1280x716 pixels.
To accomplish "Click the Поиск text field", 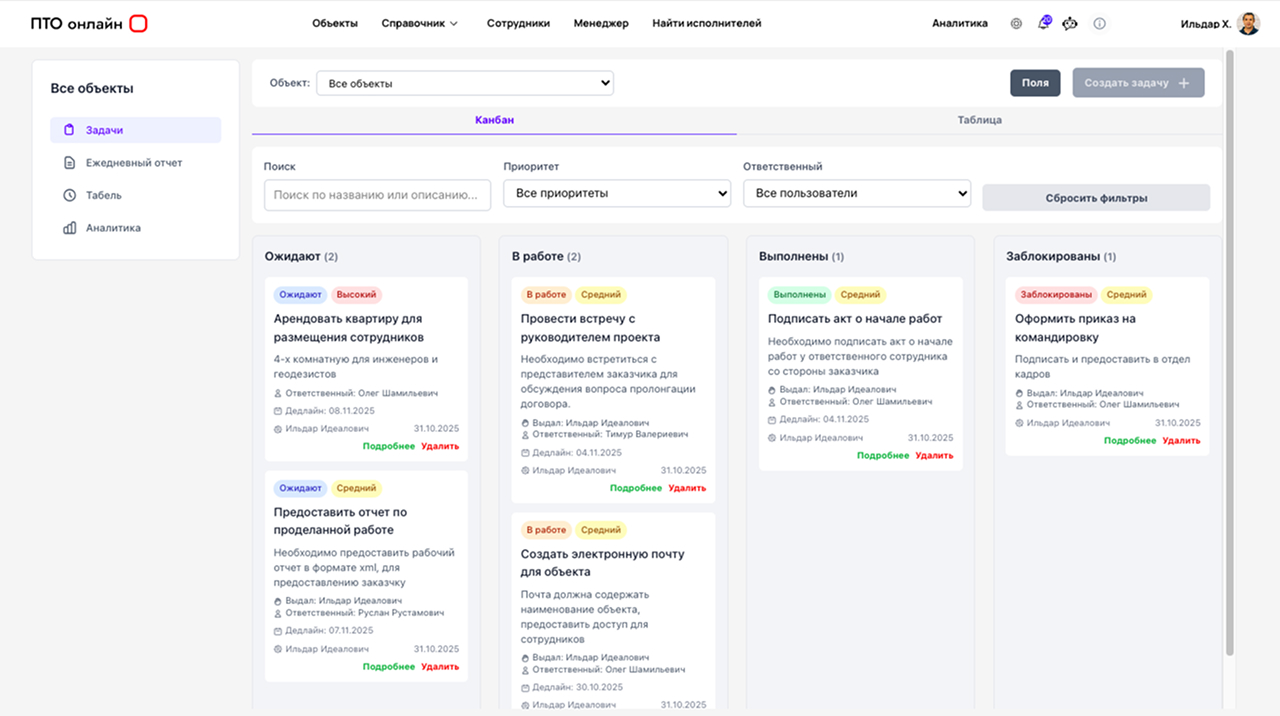I will pyautogui.click(x=377, y=195).
